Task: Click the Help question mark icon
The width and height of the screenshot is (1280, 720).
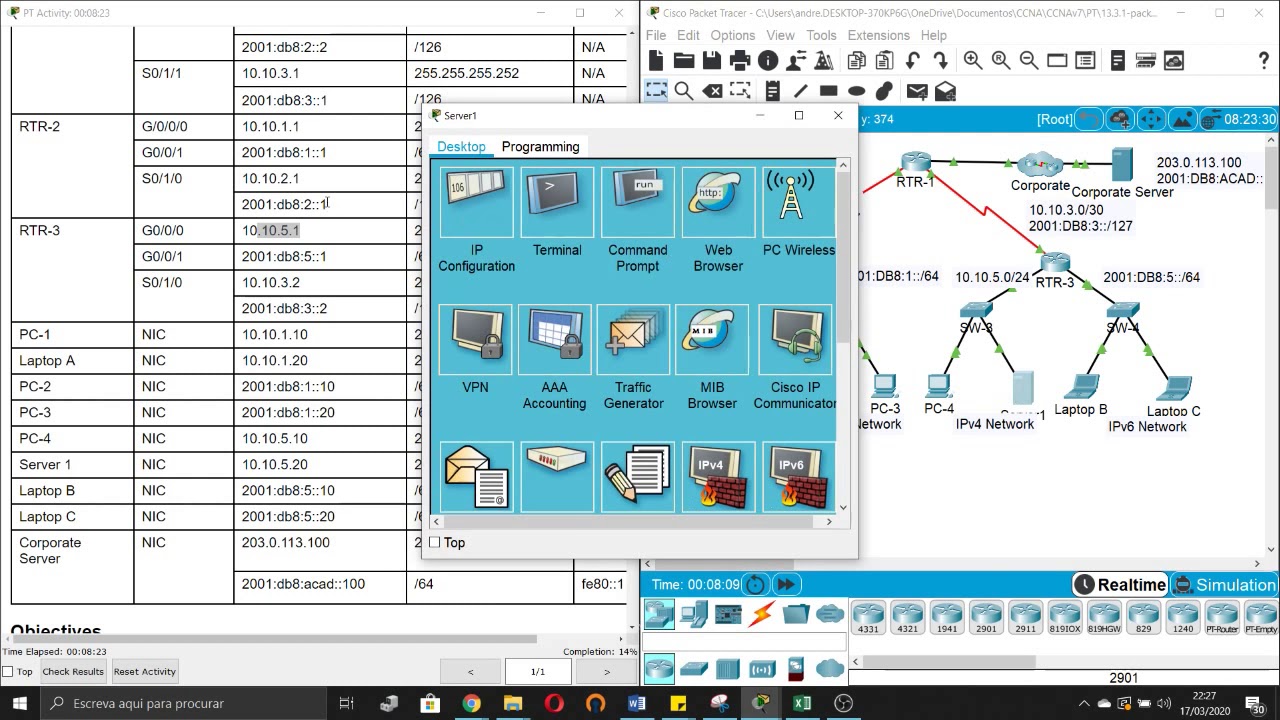Action: (1264, 61)
